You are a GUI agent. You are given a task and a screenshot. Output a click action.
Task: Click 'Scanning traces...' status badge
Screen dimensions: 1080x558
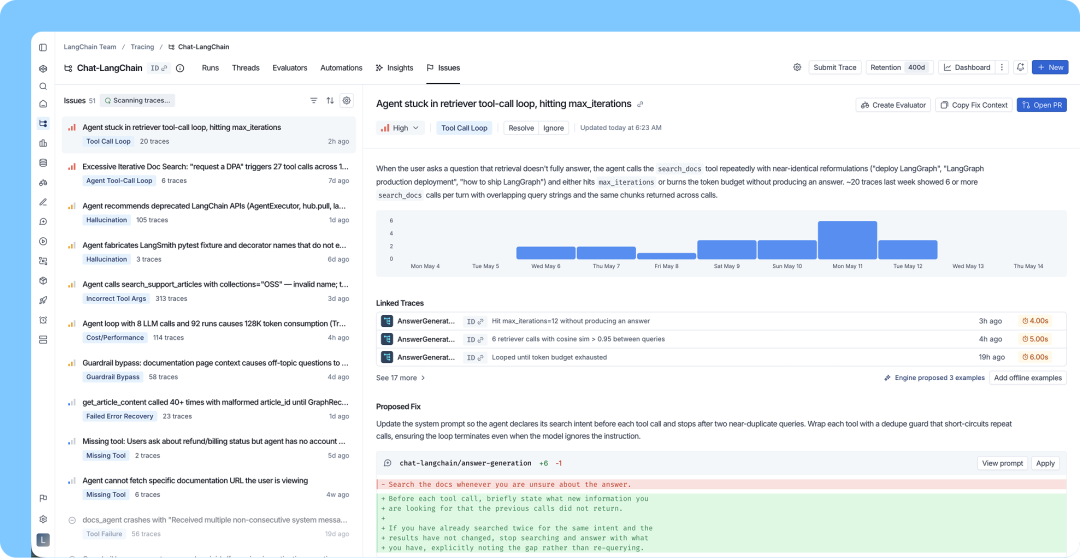point(138,101)
